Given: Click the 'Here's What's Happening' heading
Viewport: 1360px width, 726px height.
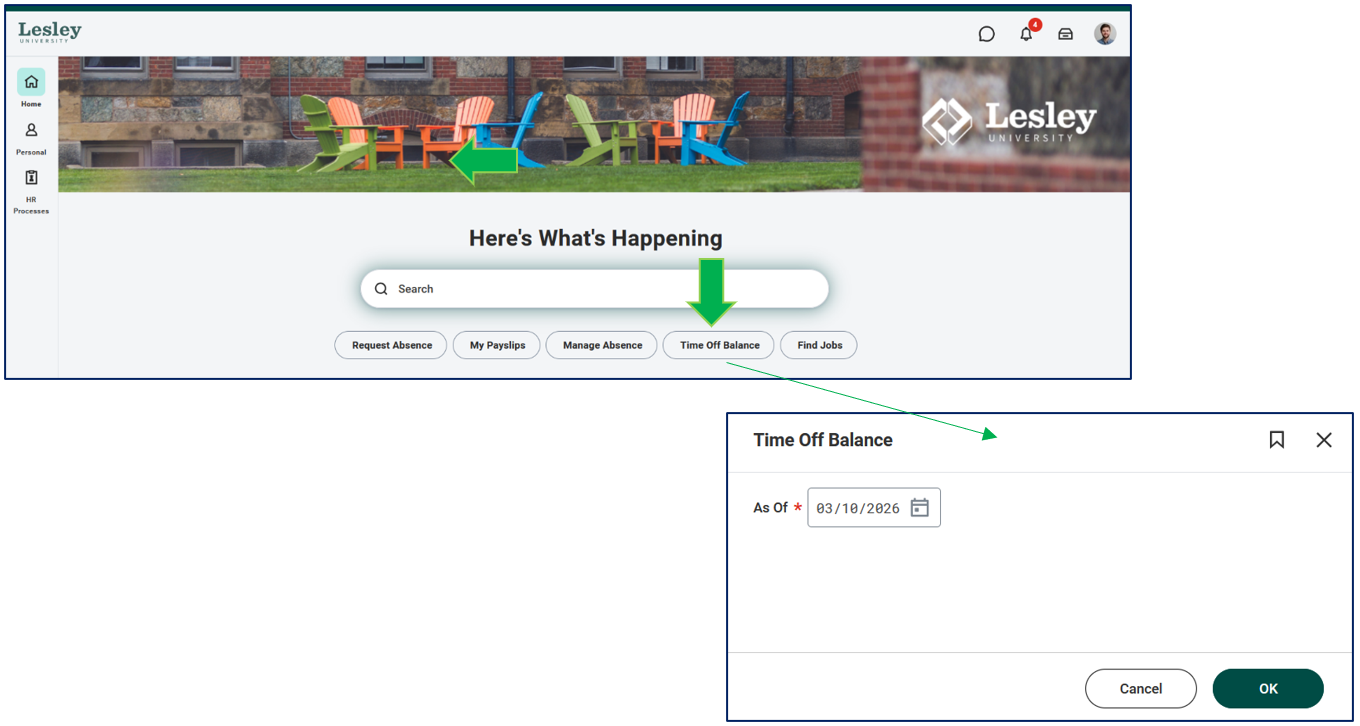Looking at the screenshot, I should point(596,238).
